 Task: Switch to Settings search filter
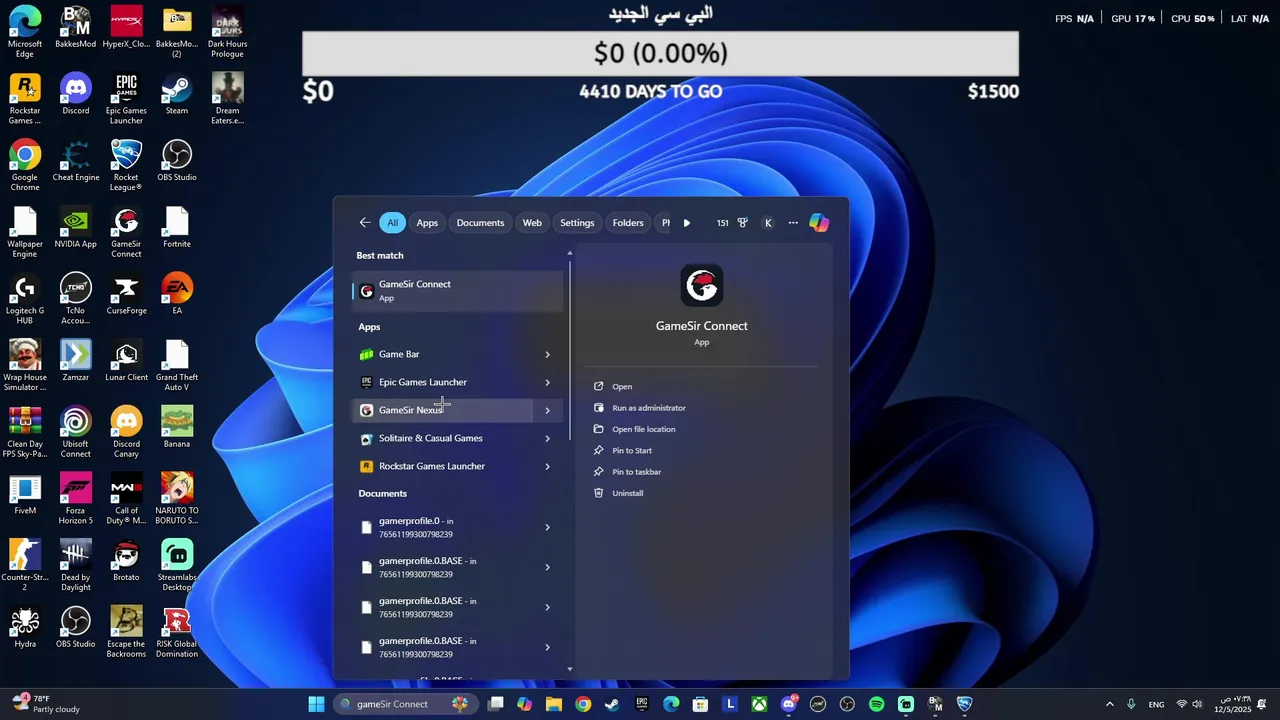577,223
